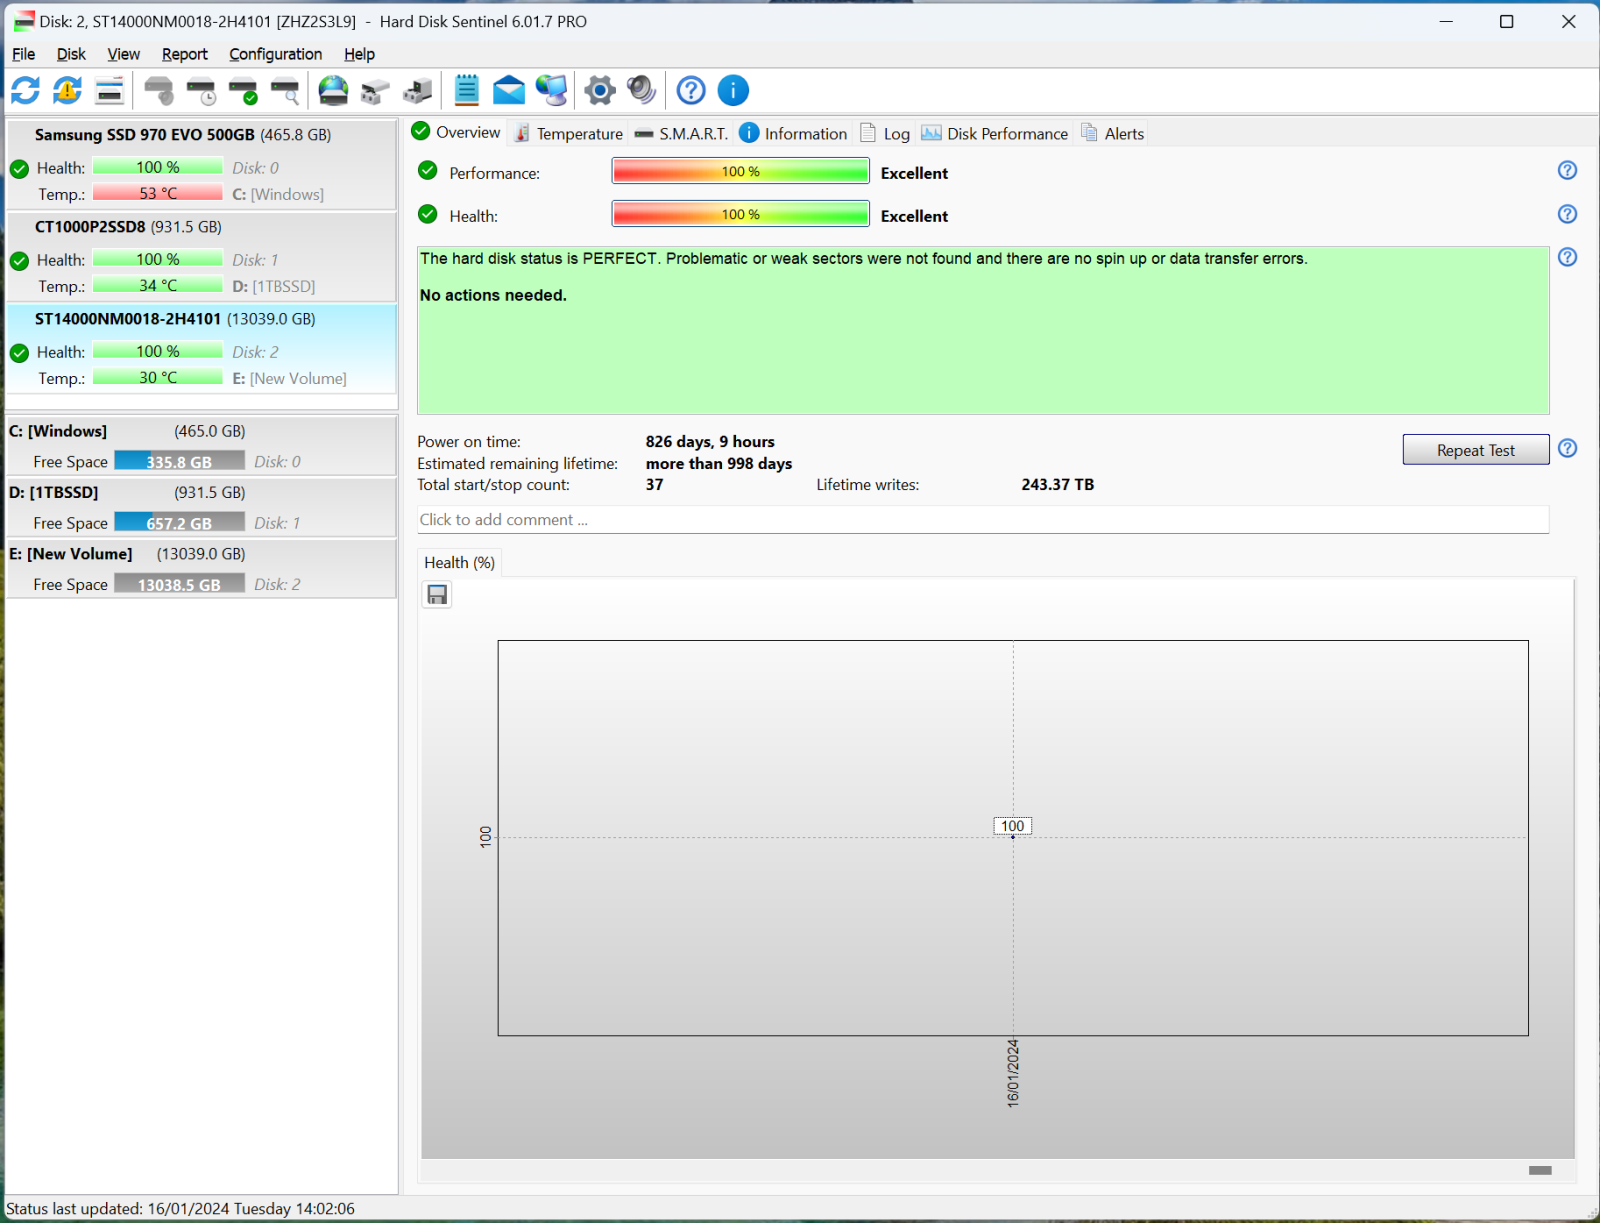
Task: Click the speaker sound toolbar icon
Action: click(x=641, y=91)
